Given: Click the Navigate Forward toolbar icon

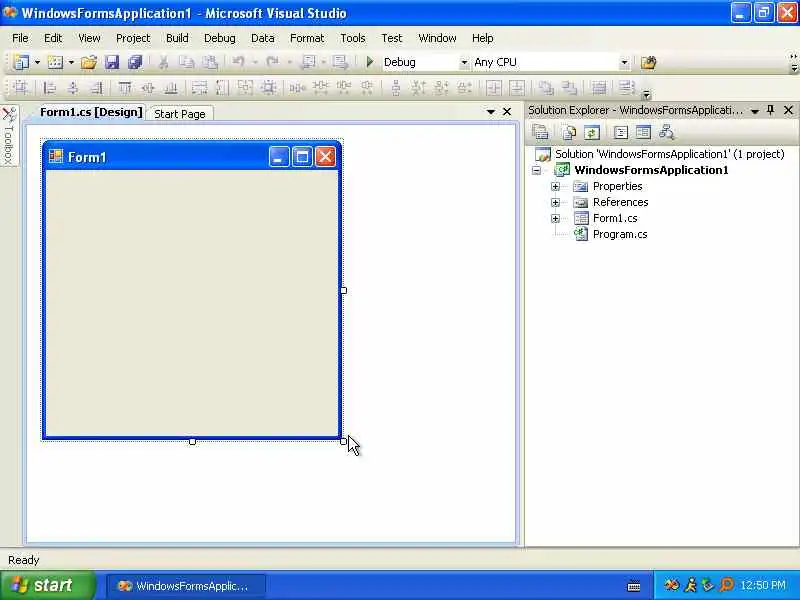Looking at the screenshot, I should pyautogui.click(x=340, y=62).
